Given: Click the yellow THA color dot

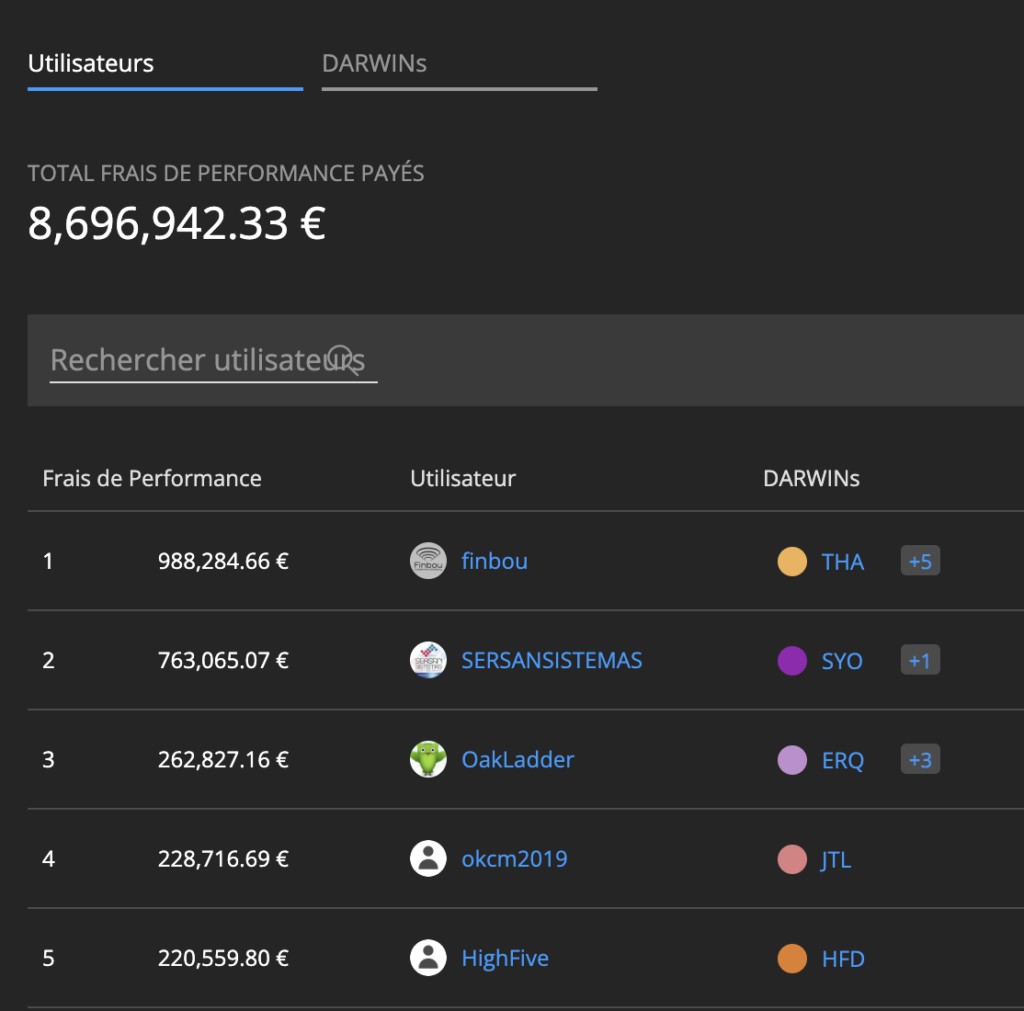Looking at the screenshot, I should click(792, 562).
